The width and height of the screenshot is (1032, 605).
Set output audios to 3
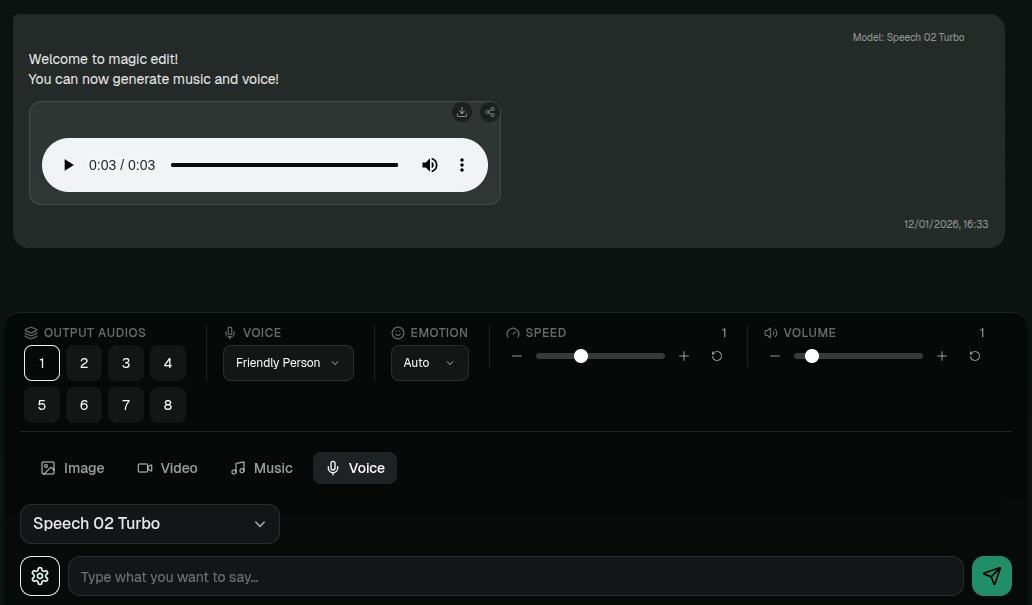126,363
